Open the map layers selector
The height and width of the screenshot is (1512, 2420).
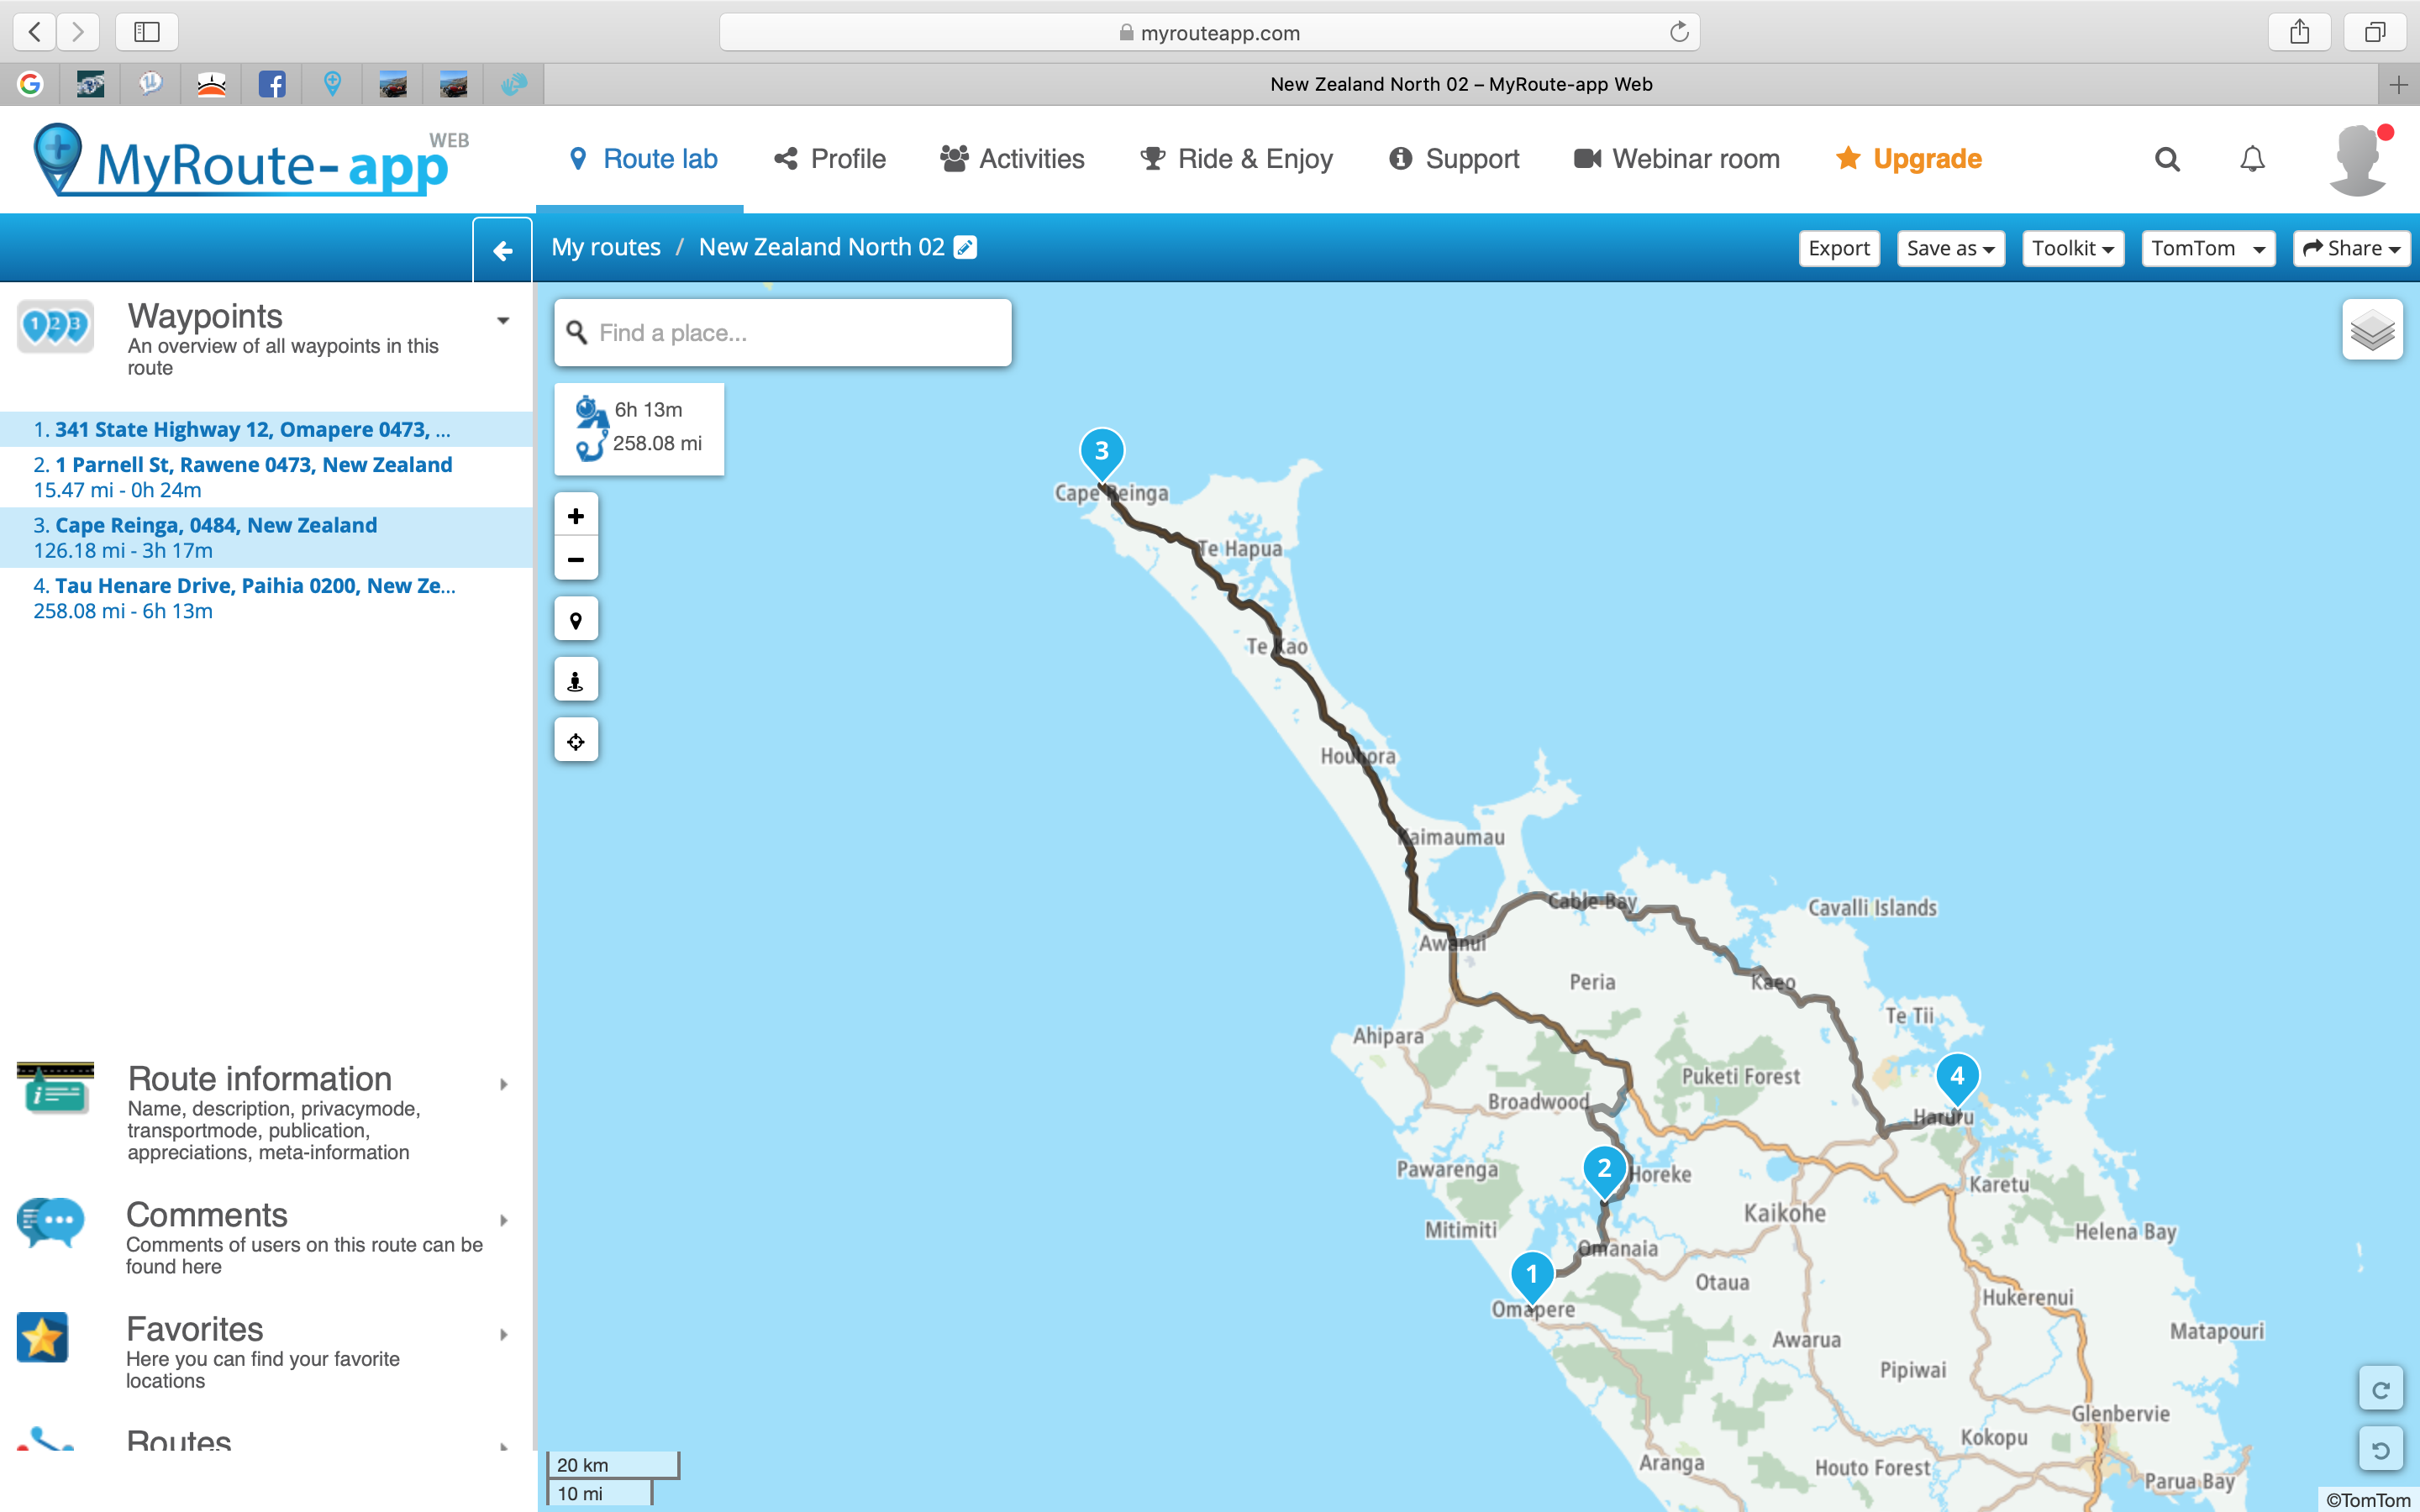pyautogui.click(x=2371, y=330)
